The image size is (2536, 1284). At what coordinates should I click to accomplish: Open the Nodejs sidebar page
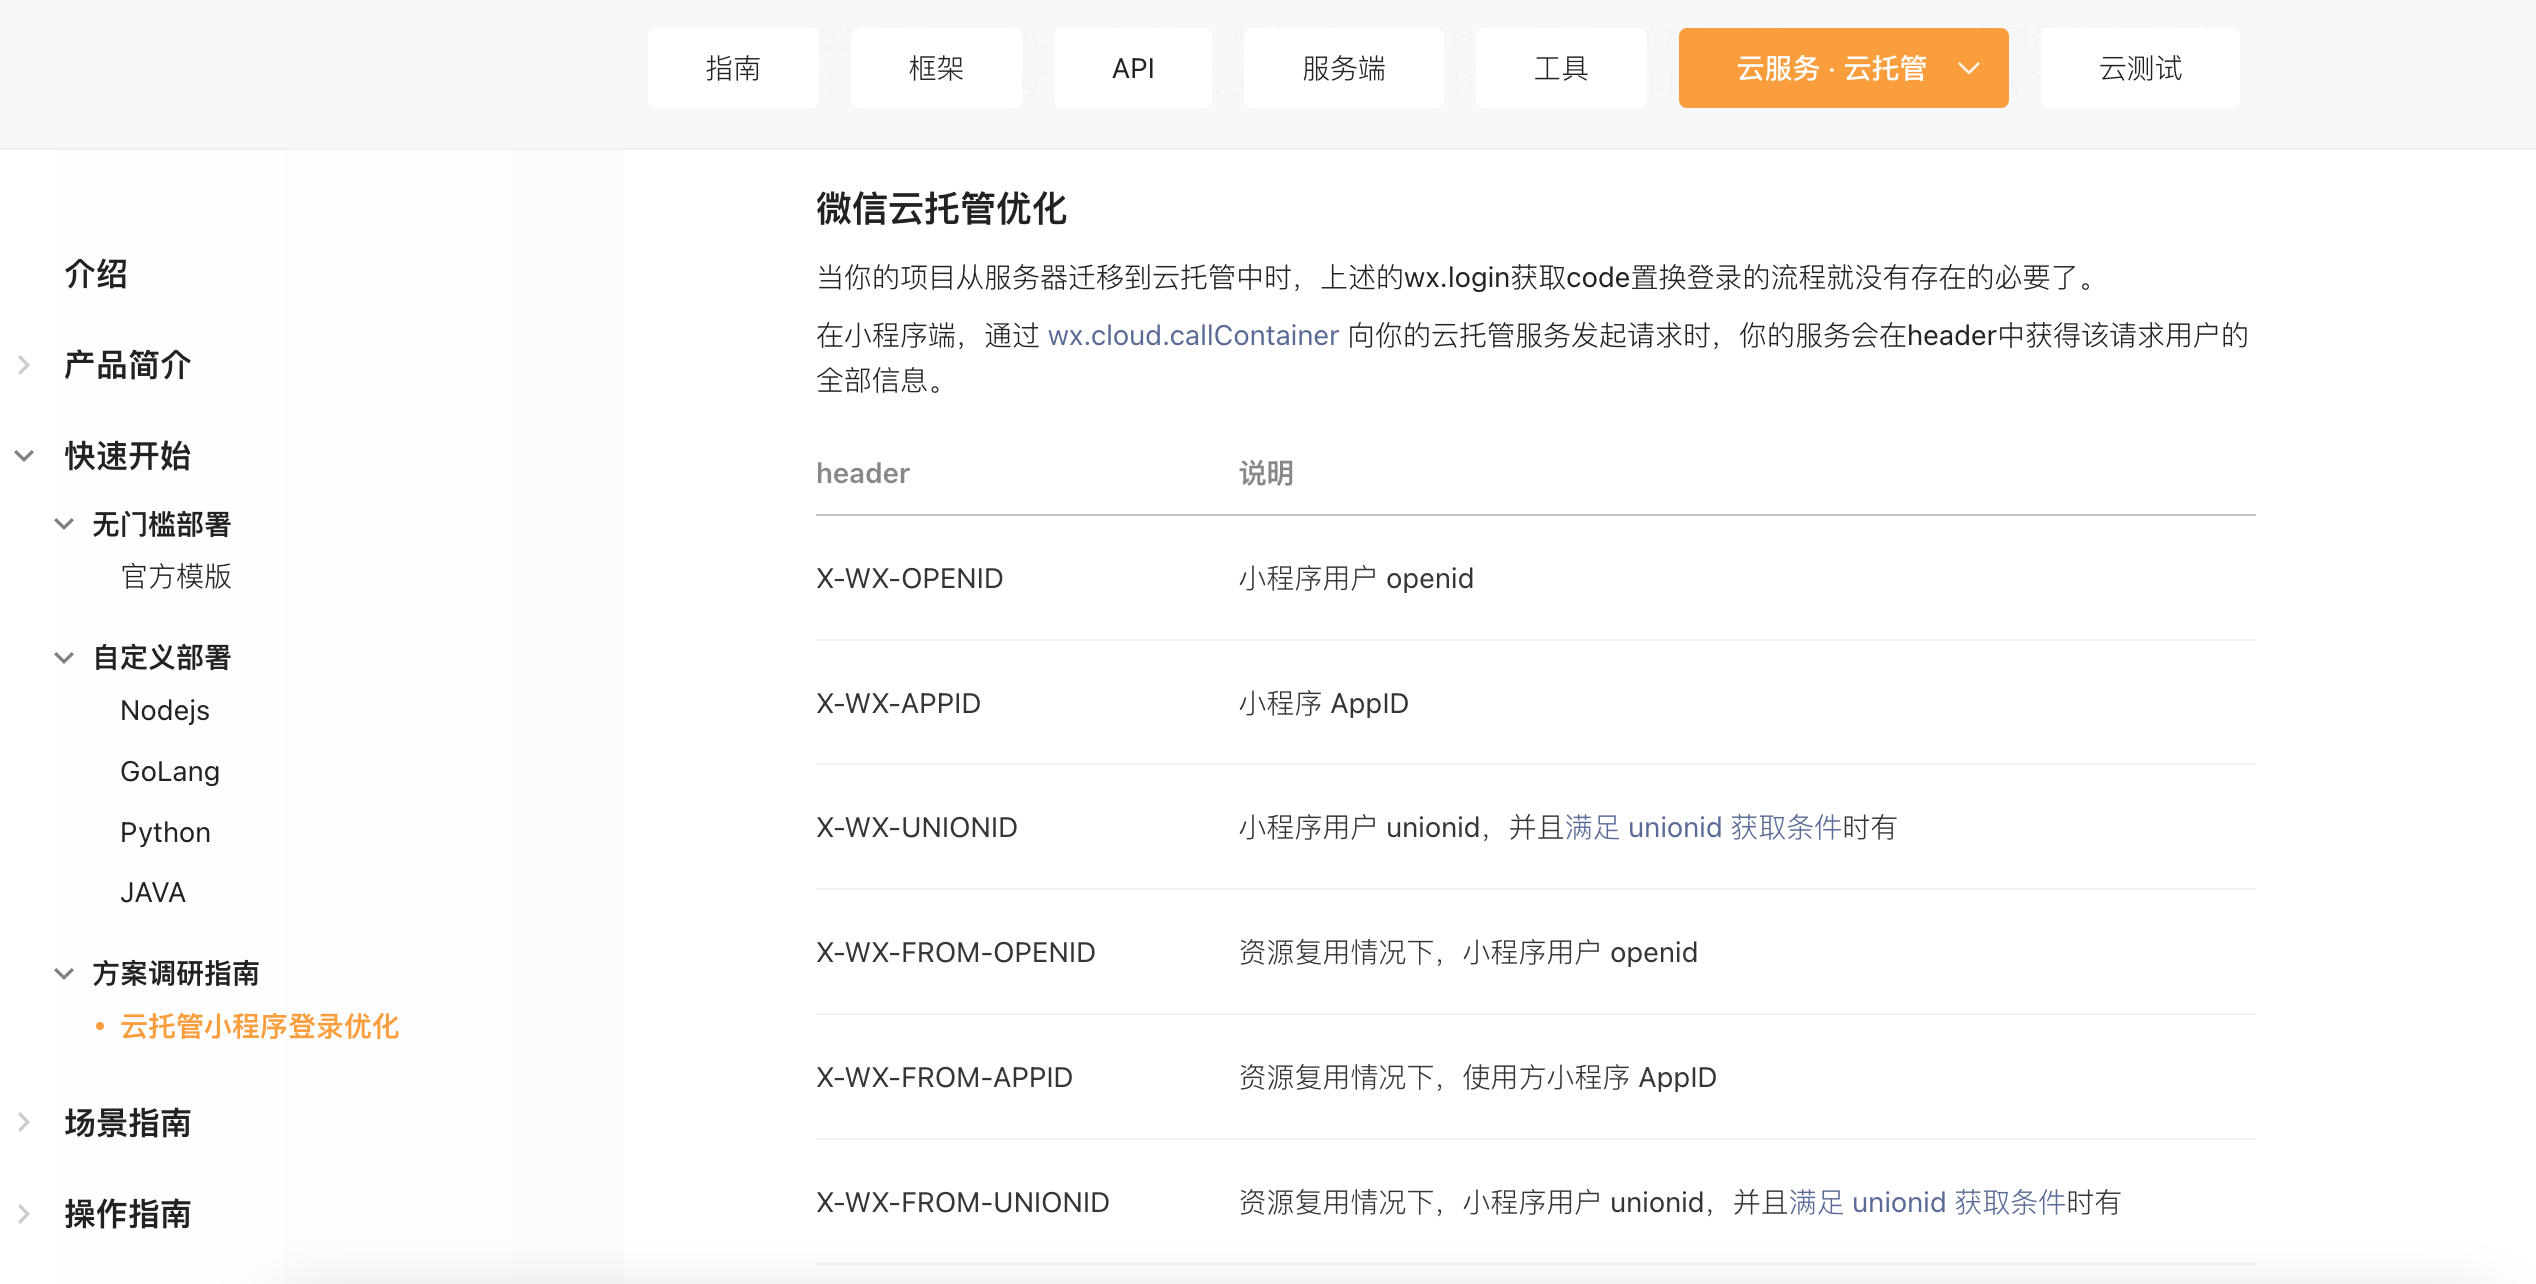coord(165,710)
